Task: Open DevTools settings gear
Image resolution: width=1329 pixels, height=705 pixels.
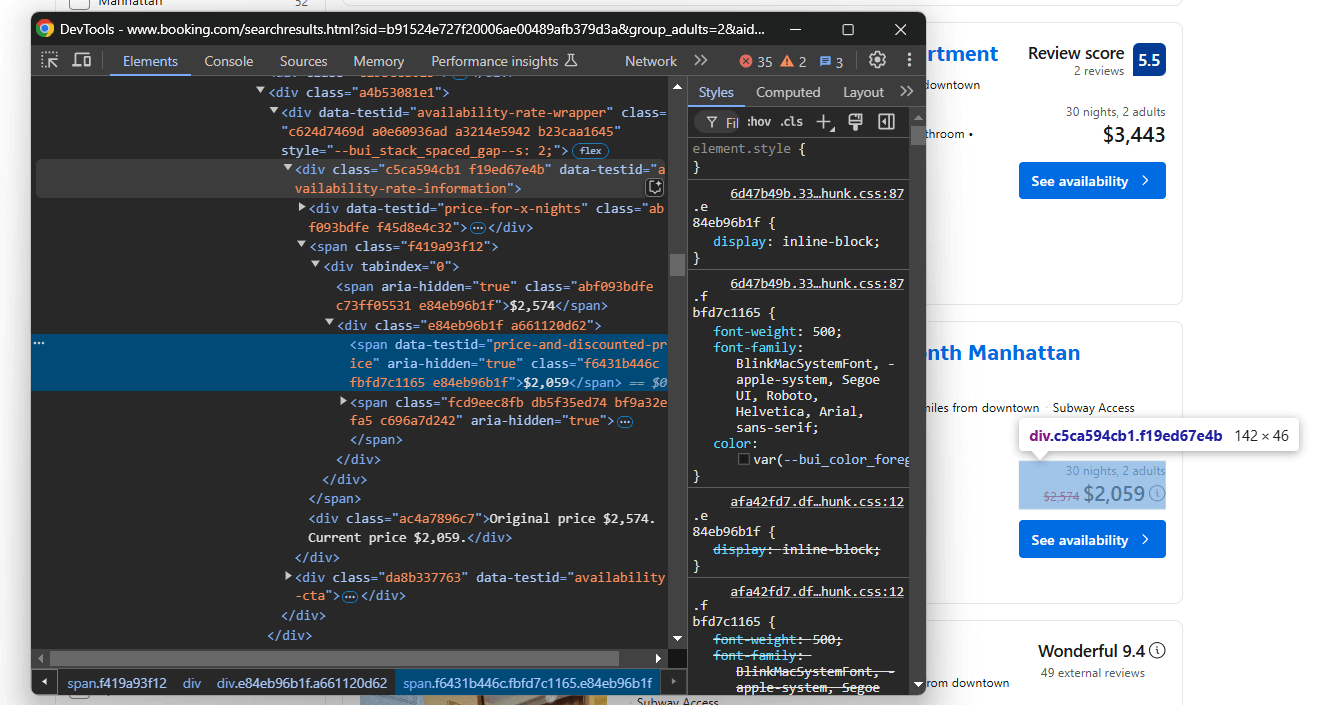Action: pyautogui.click(x=877, y=61)
